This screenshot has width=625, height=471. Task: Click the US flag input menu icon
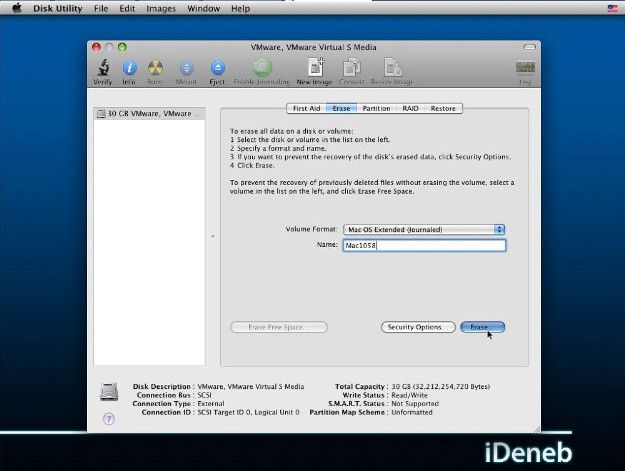pyautogui.click(x=612, y=8)
